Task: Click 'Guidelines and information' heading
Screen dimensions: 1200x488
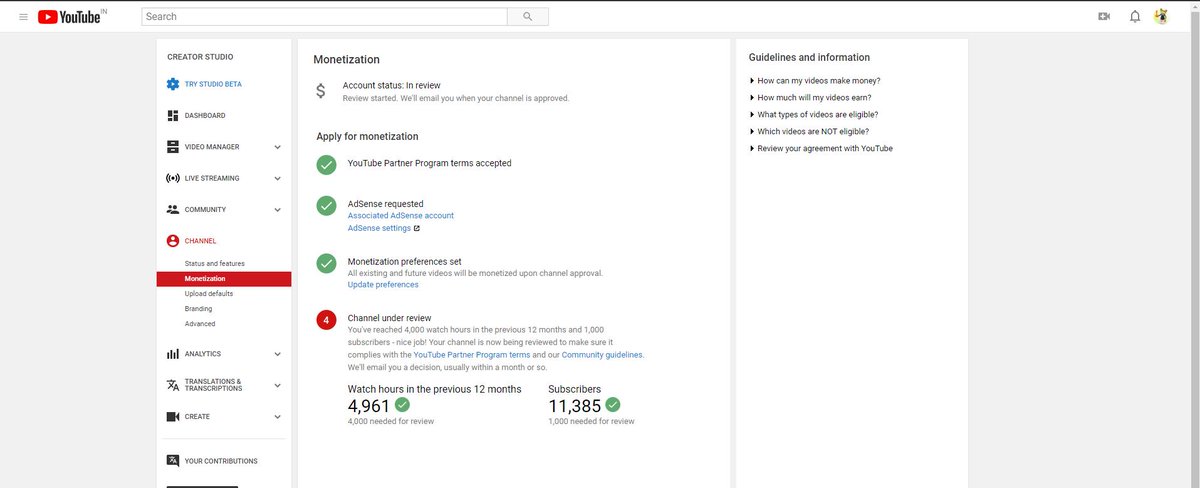Action: tap(809, 58)
